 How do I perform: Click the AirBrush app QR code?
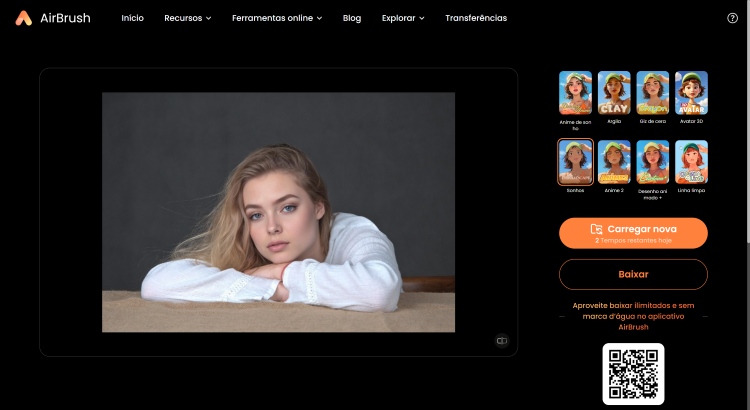(x=633, y=374)
